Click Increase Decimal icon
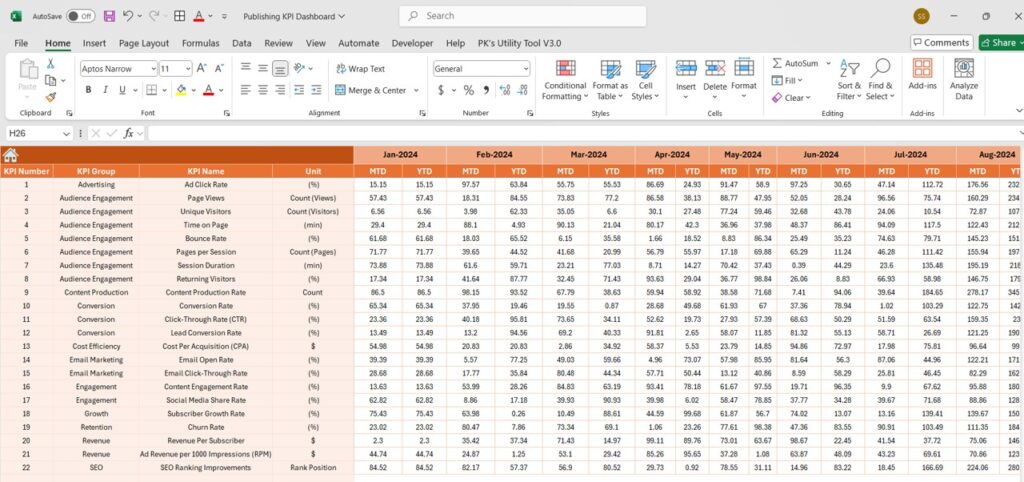Image resolution: width=1024 pixels, height=482 pixels. click(x=505, y=90)
